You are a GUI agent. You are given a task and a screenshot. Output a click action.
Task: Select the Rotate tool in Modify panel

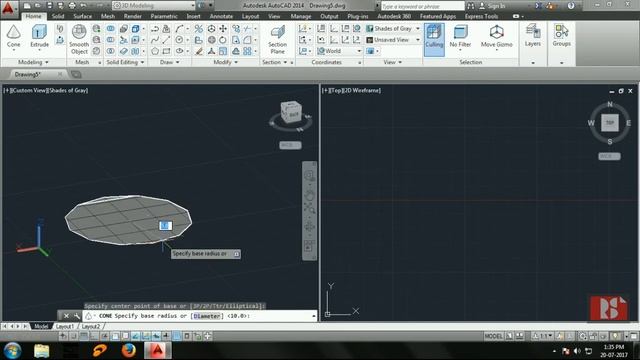point(223,40)
